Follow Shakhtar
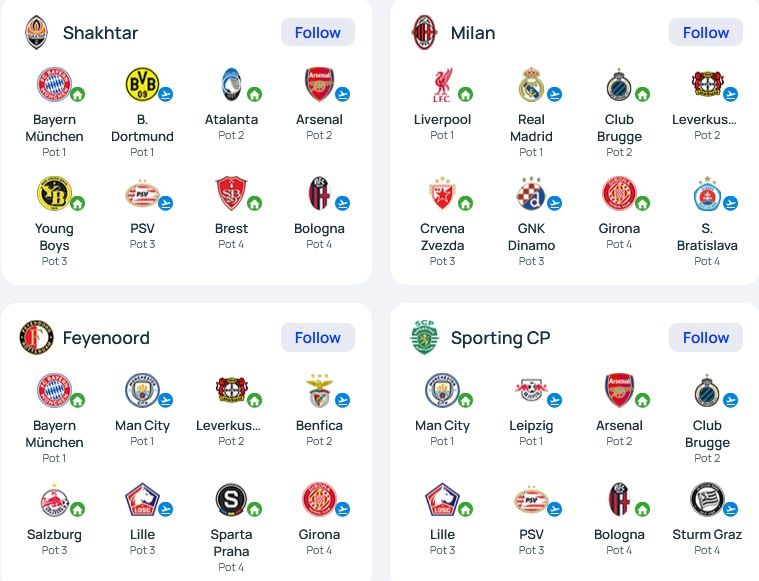 coord(318,32)
